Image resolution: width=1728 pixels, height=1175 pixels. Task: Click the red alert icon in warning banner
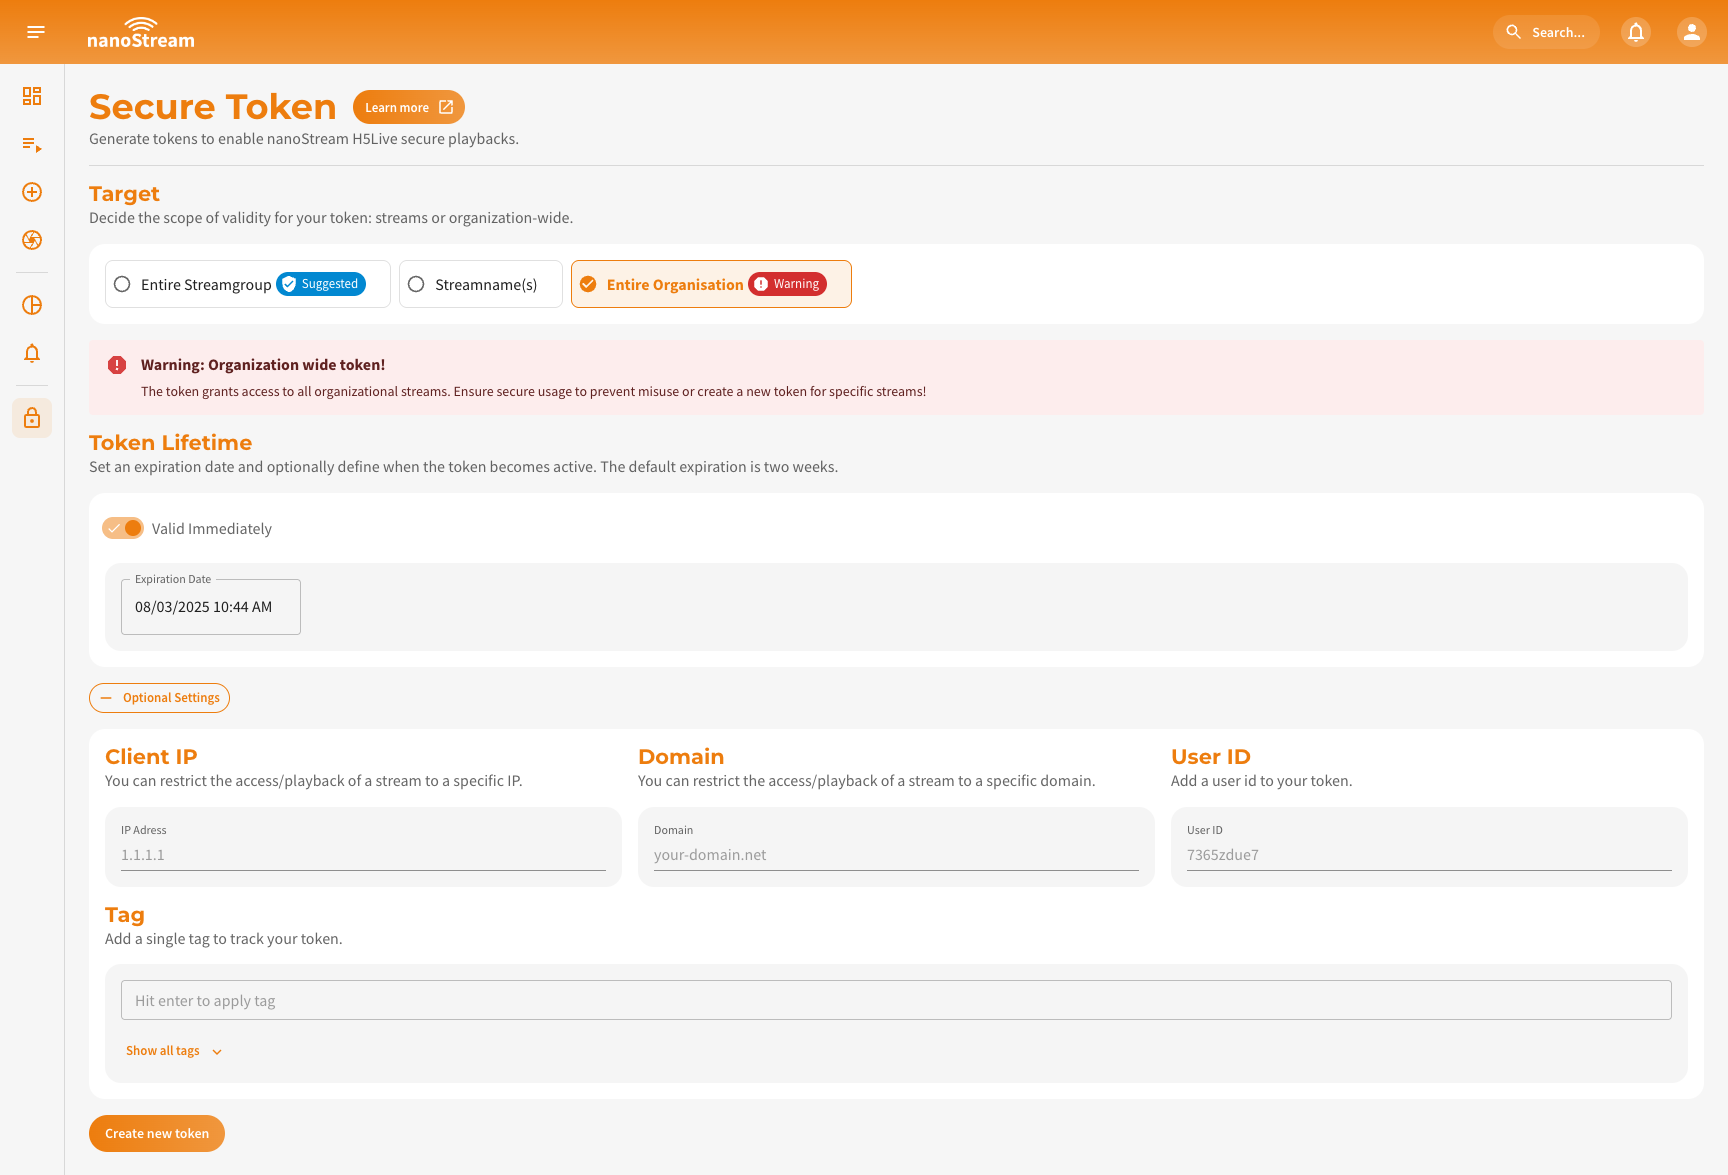(117, 365)
